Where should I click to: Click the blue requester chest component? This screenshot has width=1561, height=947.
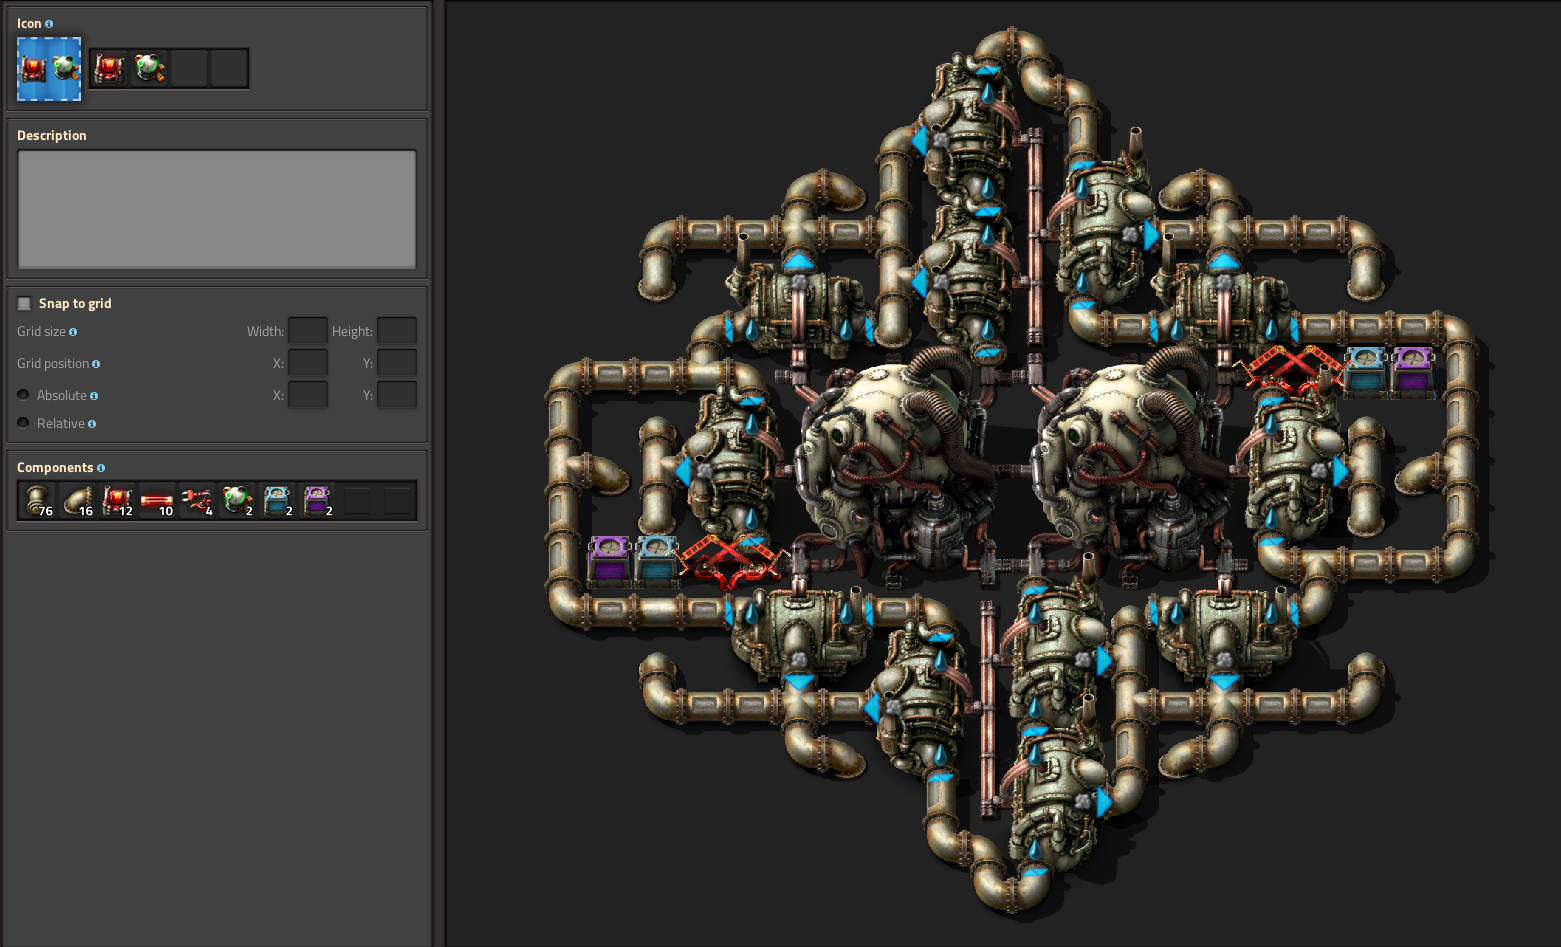277,501
